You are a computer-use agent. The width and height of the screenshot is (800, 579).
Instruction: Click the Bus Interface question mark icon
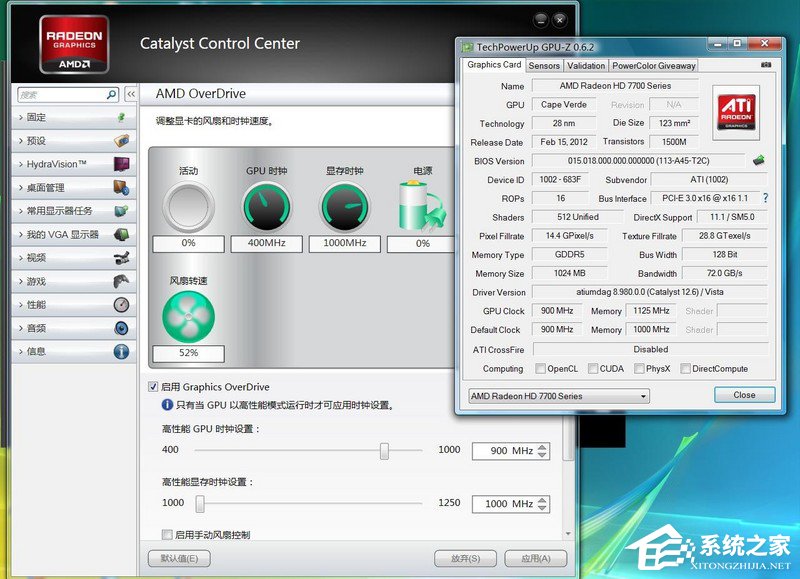click(x=766, y=198)
